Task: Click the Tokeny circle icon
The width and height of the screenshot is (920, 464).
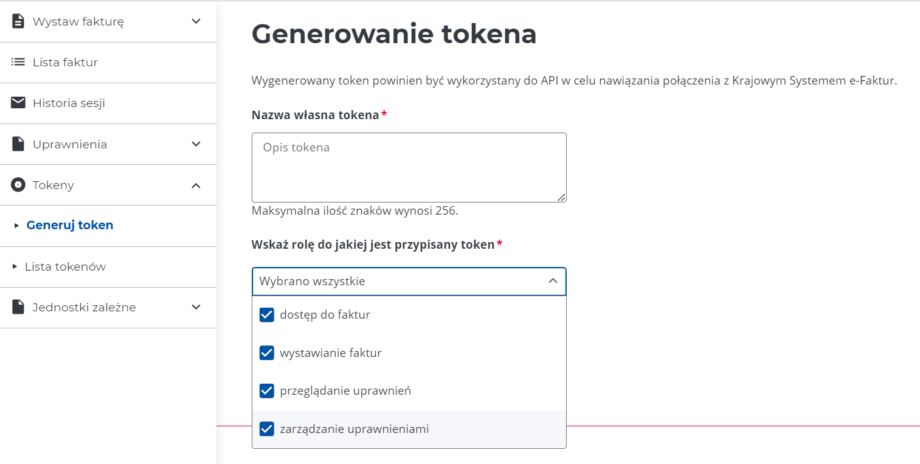Action: tap(18, 185)
